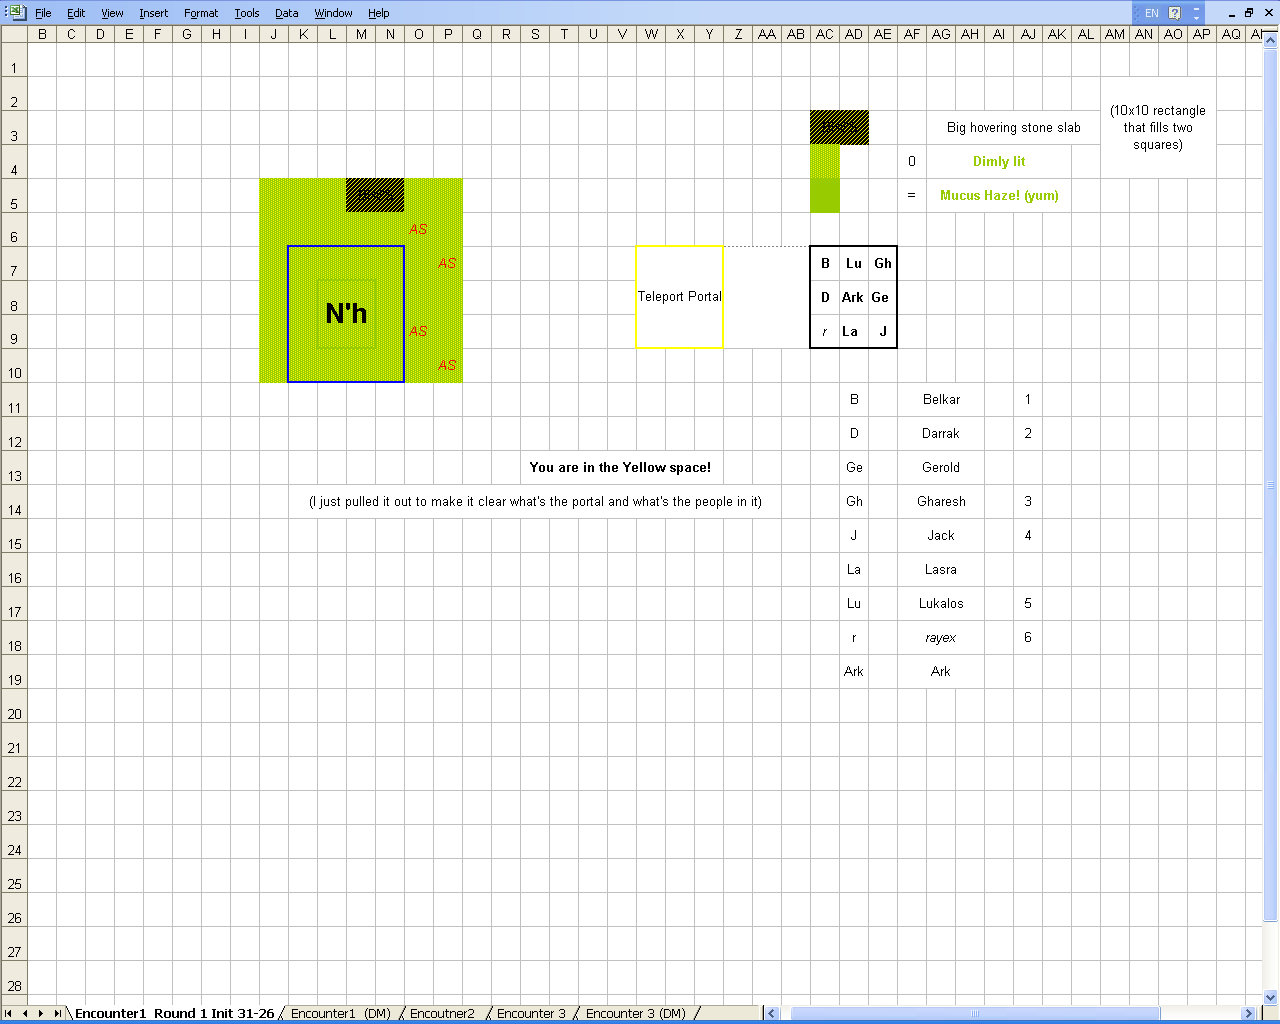1280x1024 pixels.
Task: Select the 'Gharesh' name cell
Action: 941,501
